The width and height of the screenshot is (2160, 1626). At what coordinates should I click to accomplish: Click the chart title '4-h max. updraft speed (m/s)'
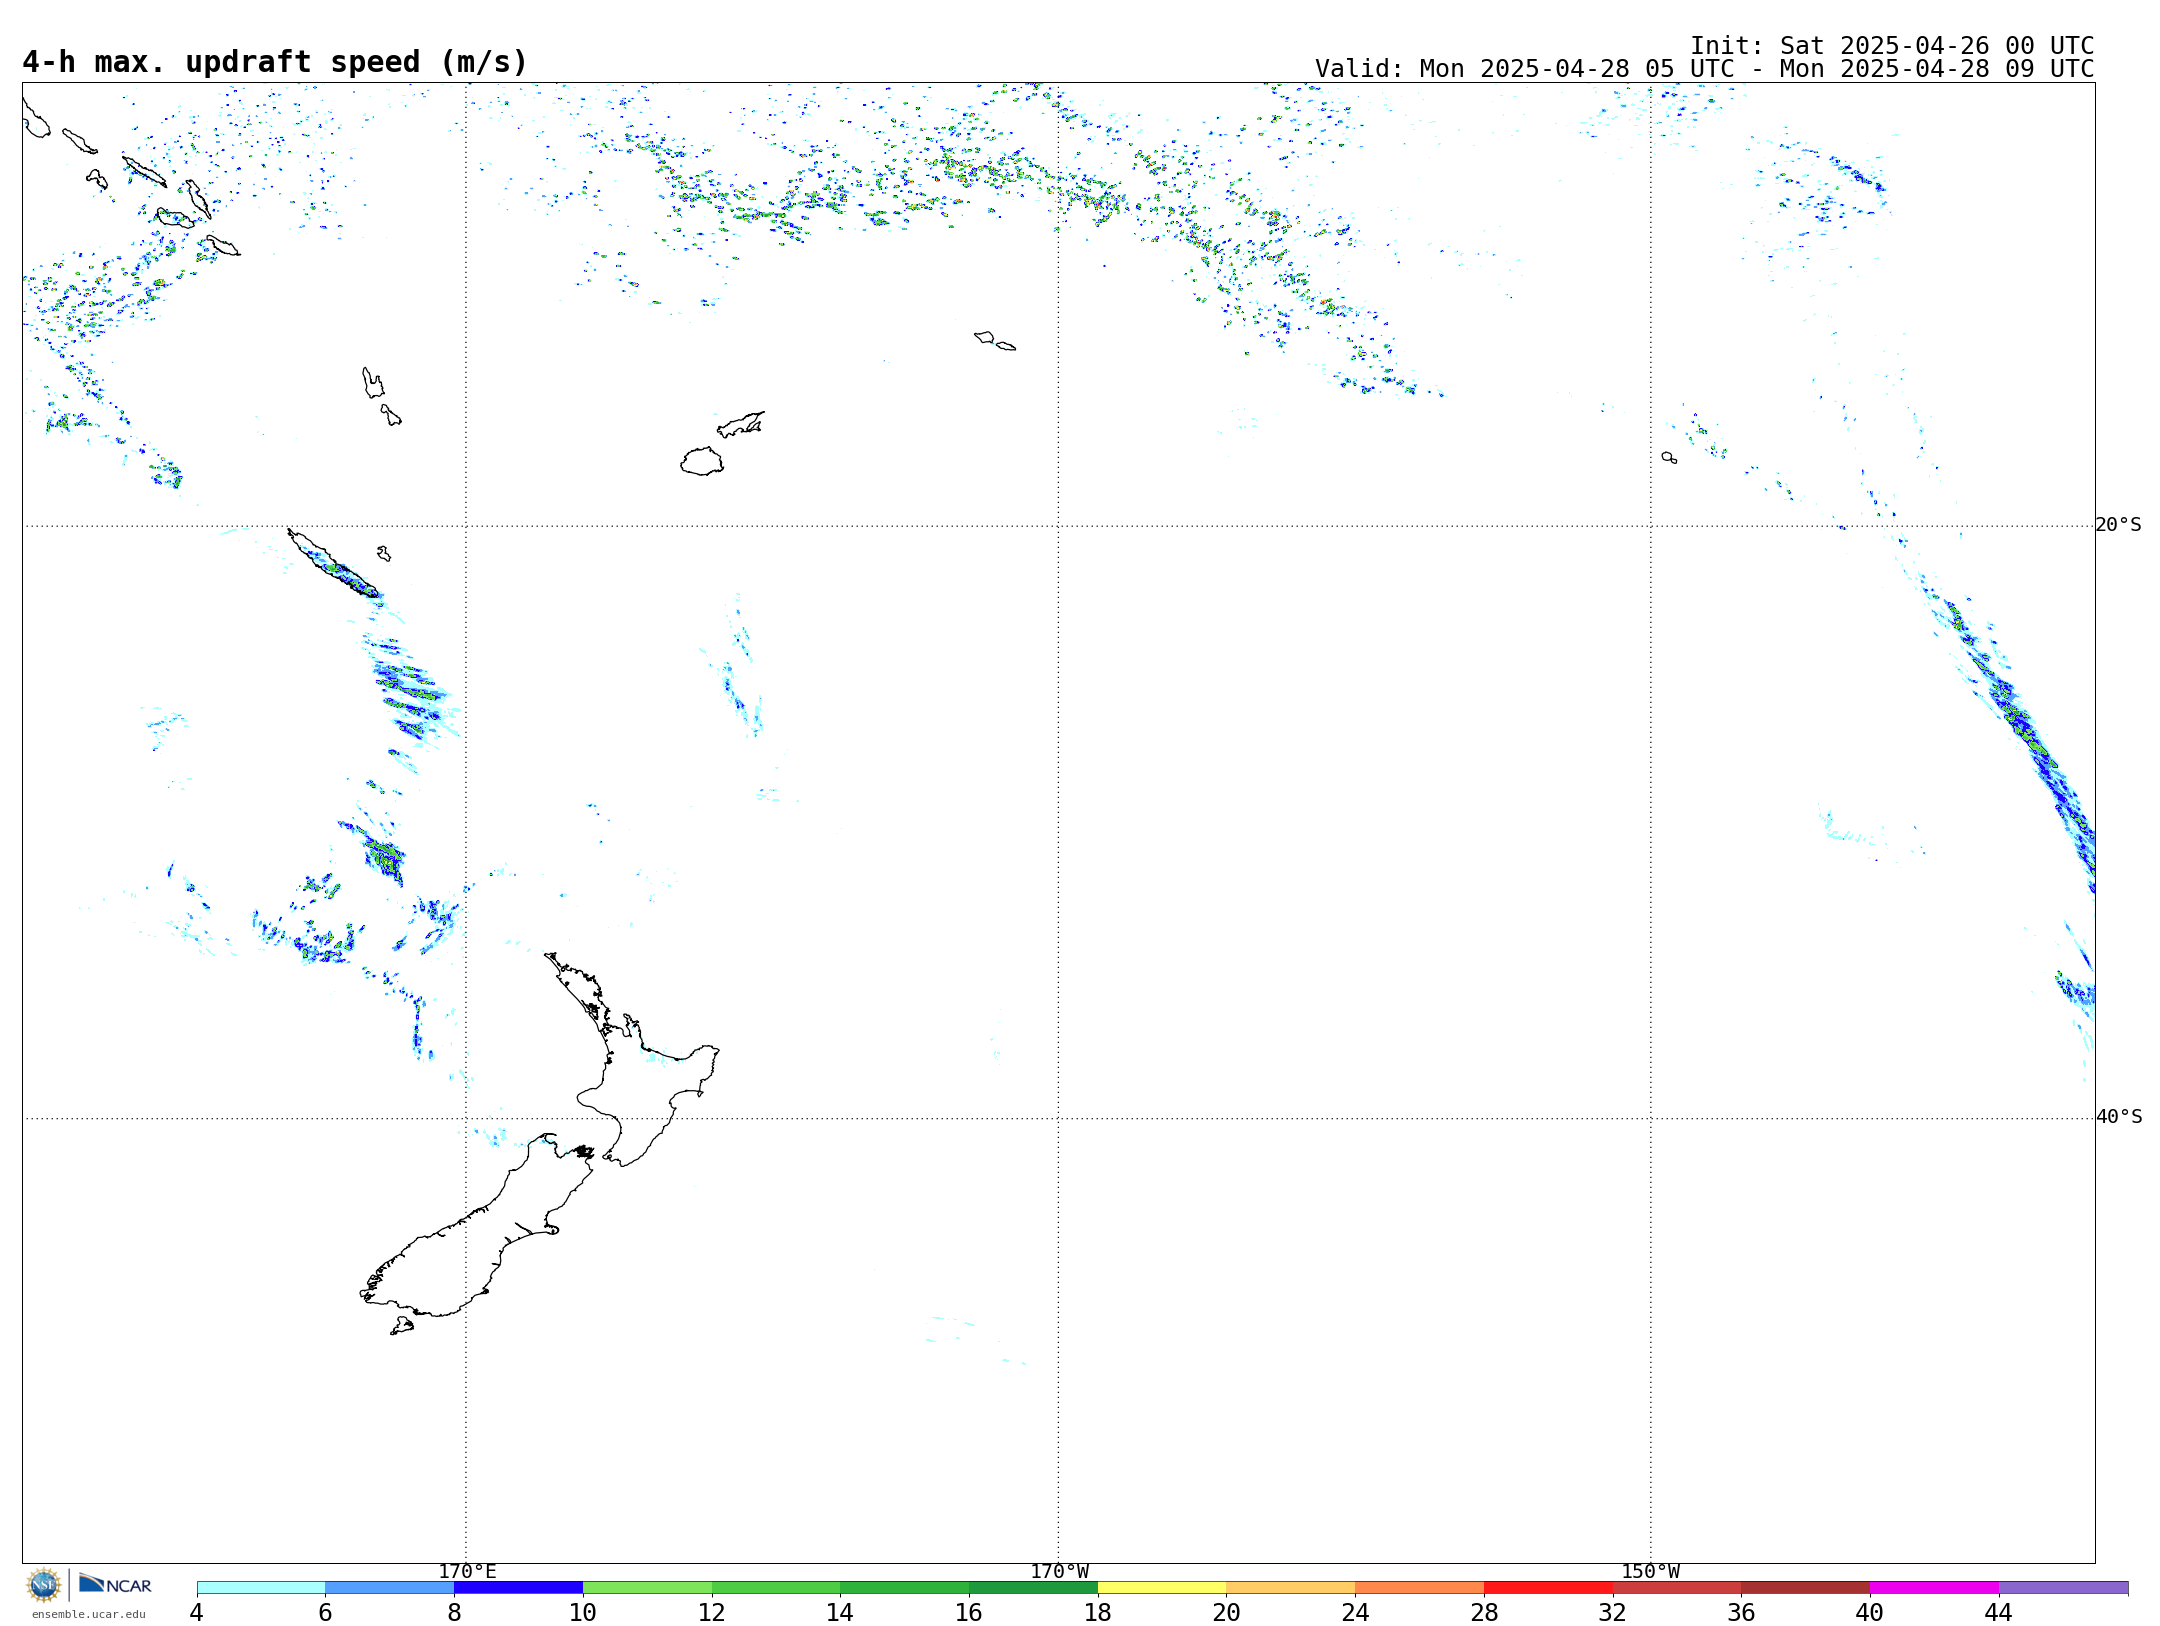click(x=275, y=62)
